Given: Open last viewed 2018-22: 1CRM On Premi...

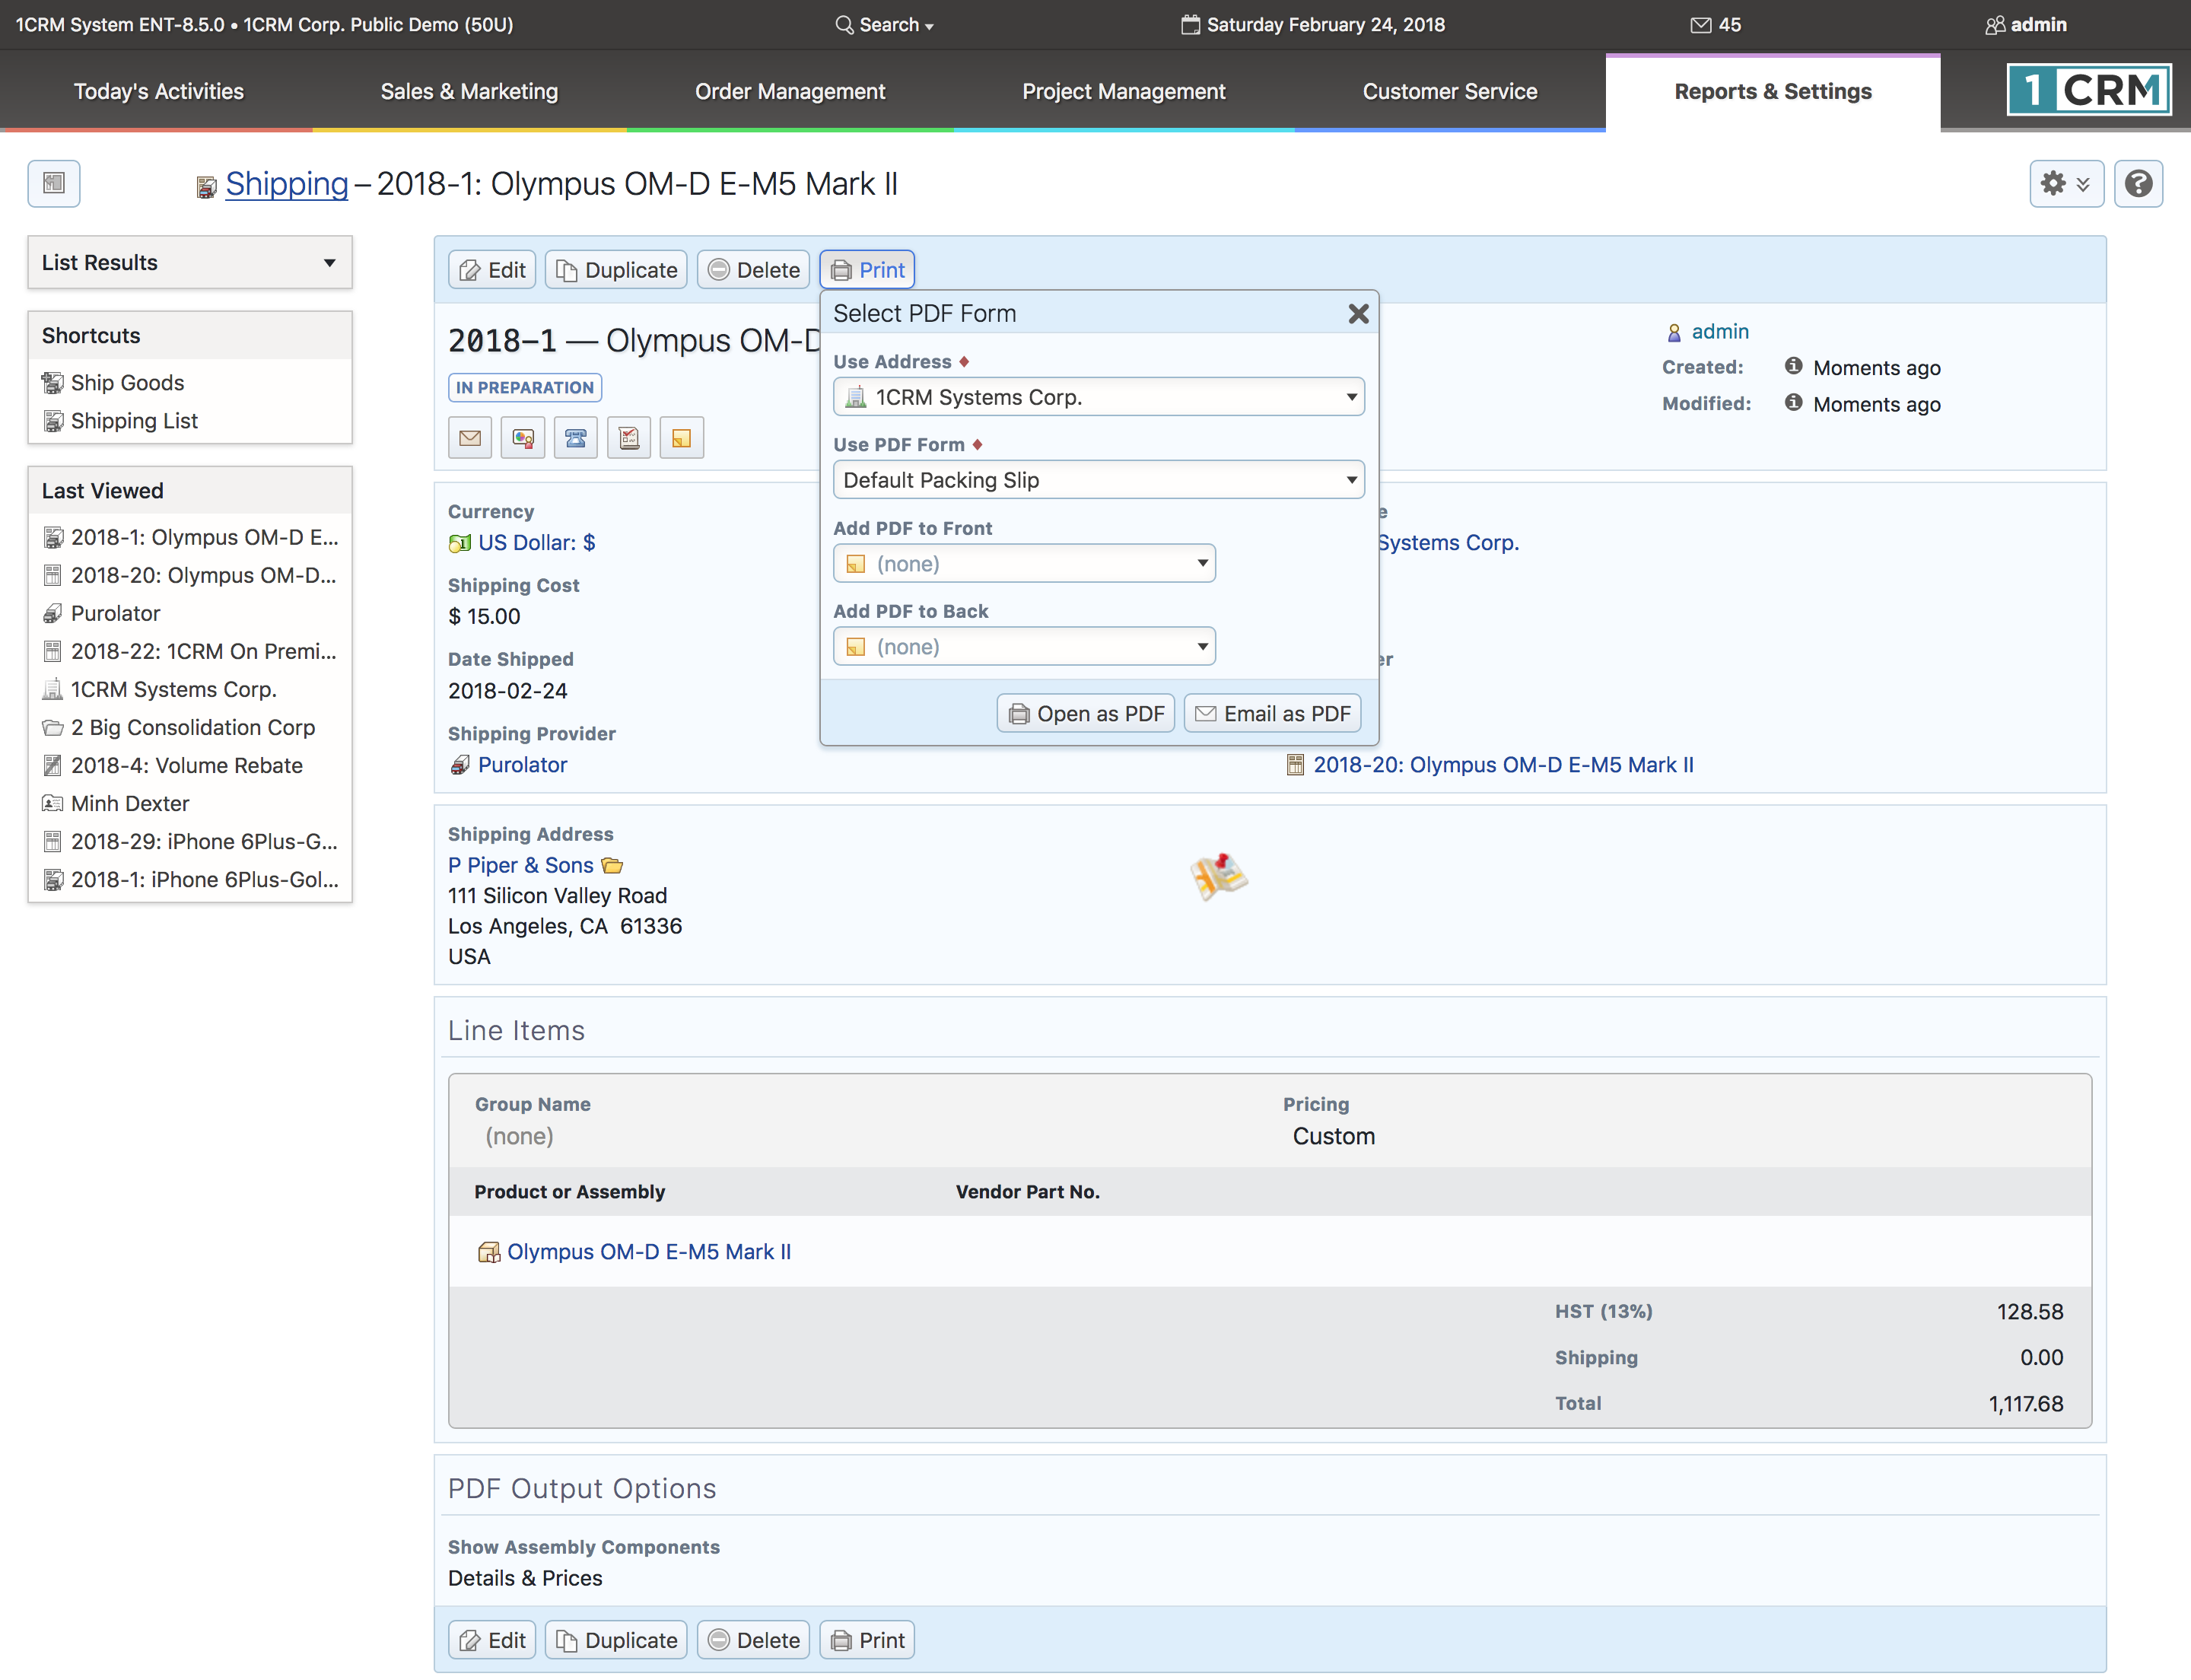Looking at the screenshot, I should point(203,651).
